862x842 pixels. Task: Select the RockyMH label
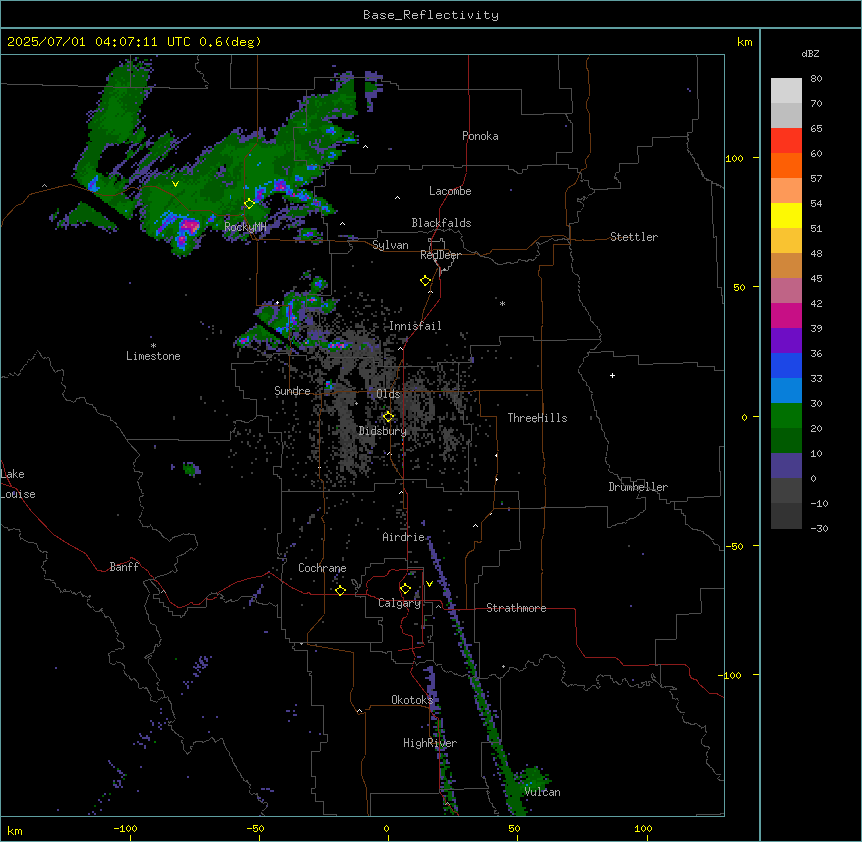[245, 227]
